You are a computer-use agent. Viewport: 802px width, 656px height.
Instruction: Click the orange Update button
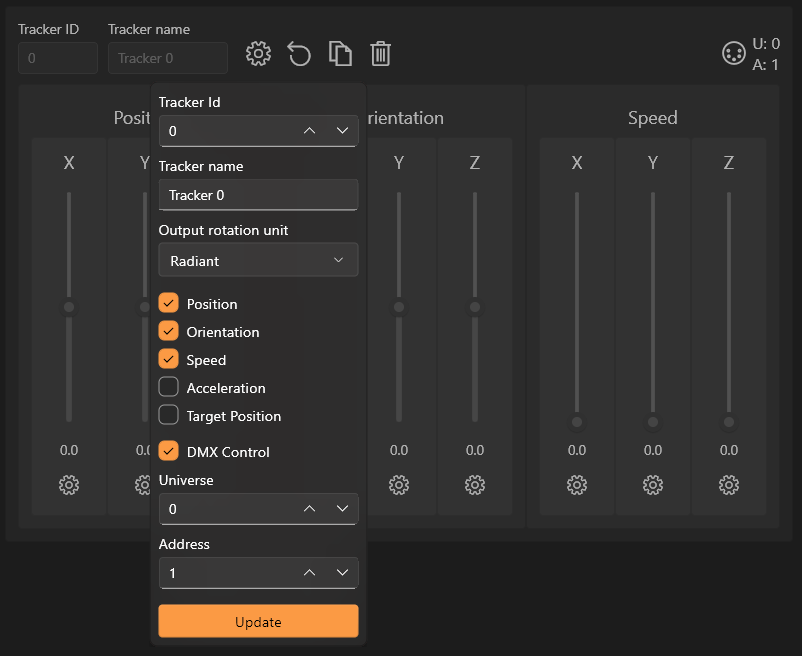tap(258, 621)
